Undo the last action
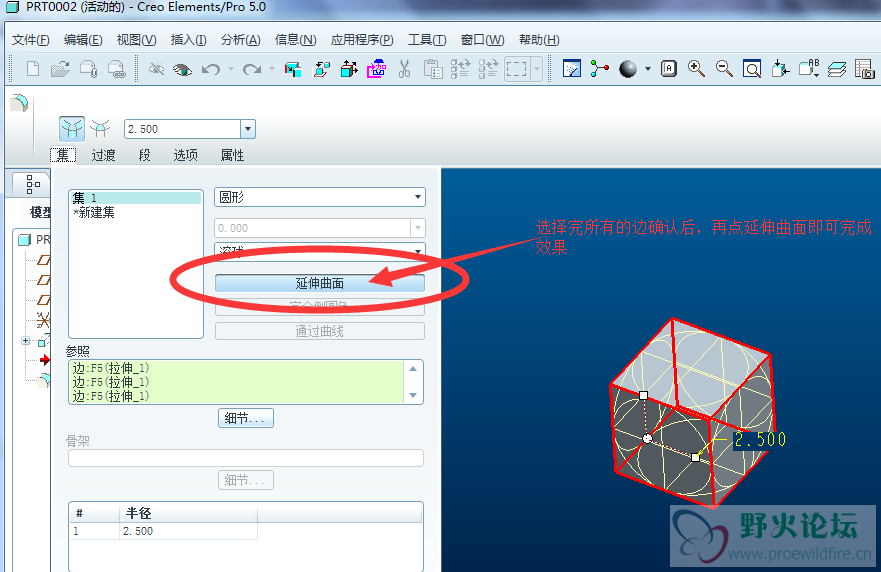Viewport: 881px width, 572px height. coord(211,69)
